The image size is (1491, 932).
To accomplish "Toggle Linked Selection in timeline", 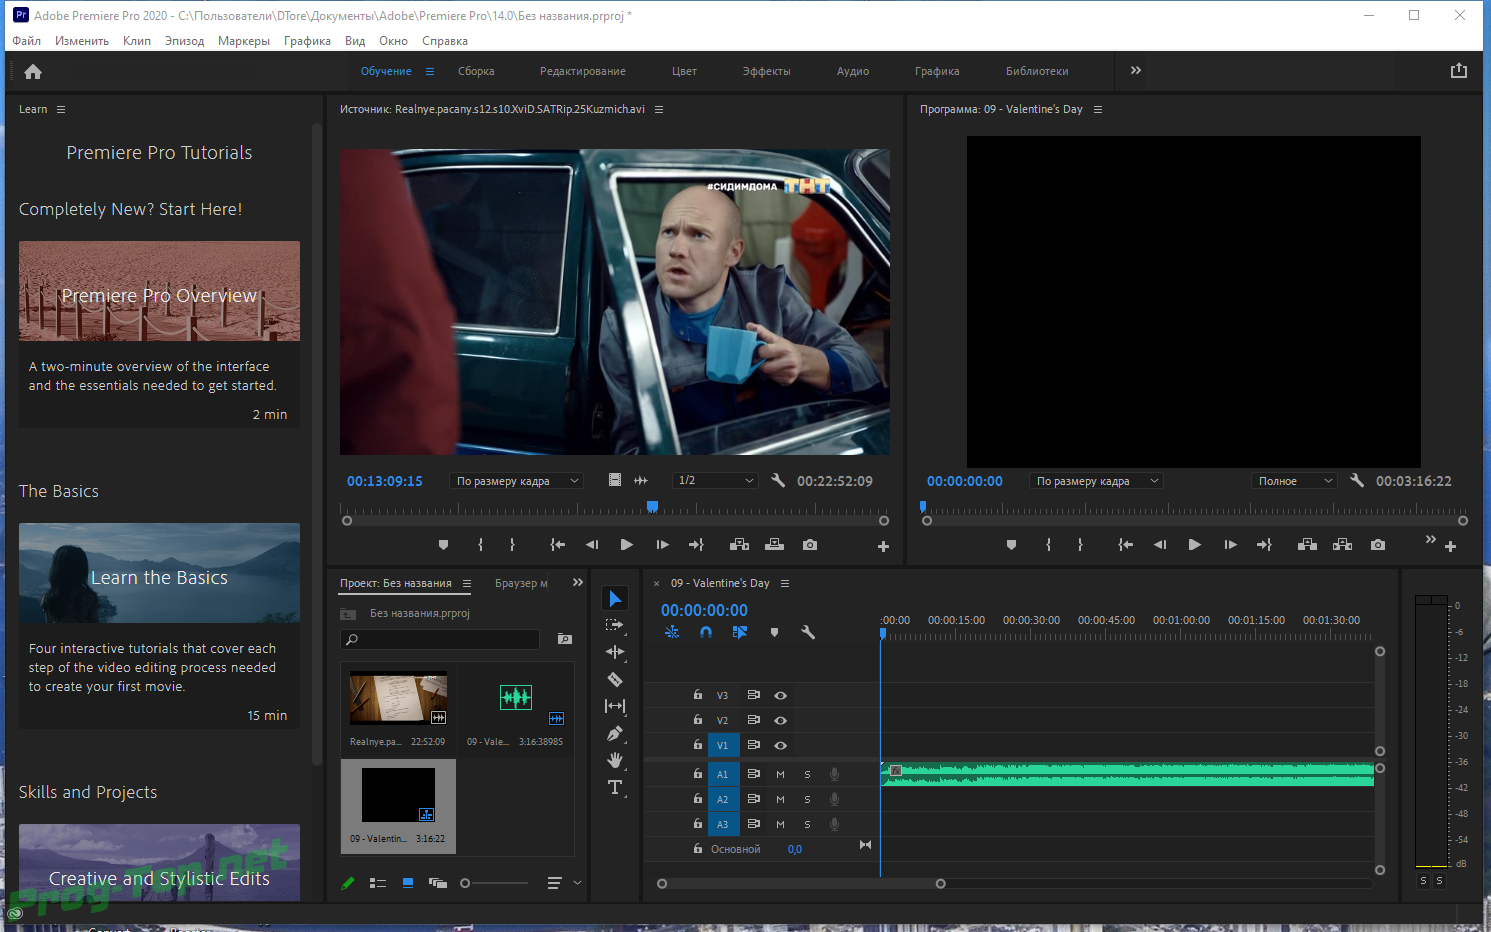I will (x=740, y=632).
